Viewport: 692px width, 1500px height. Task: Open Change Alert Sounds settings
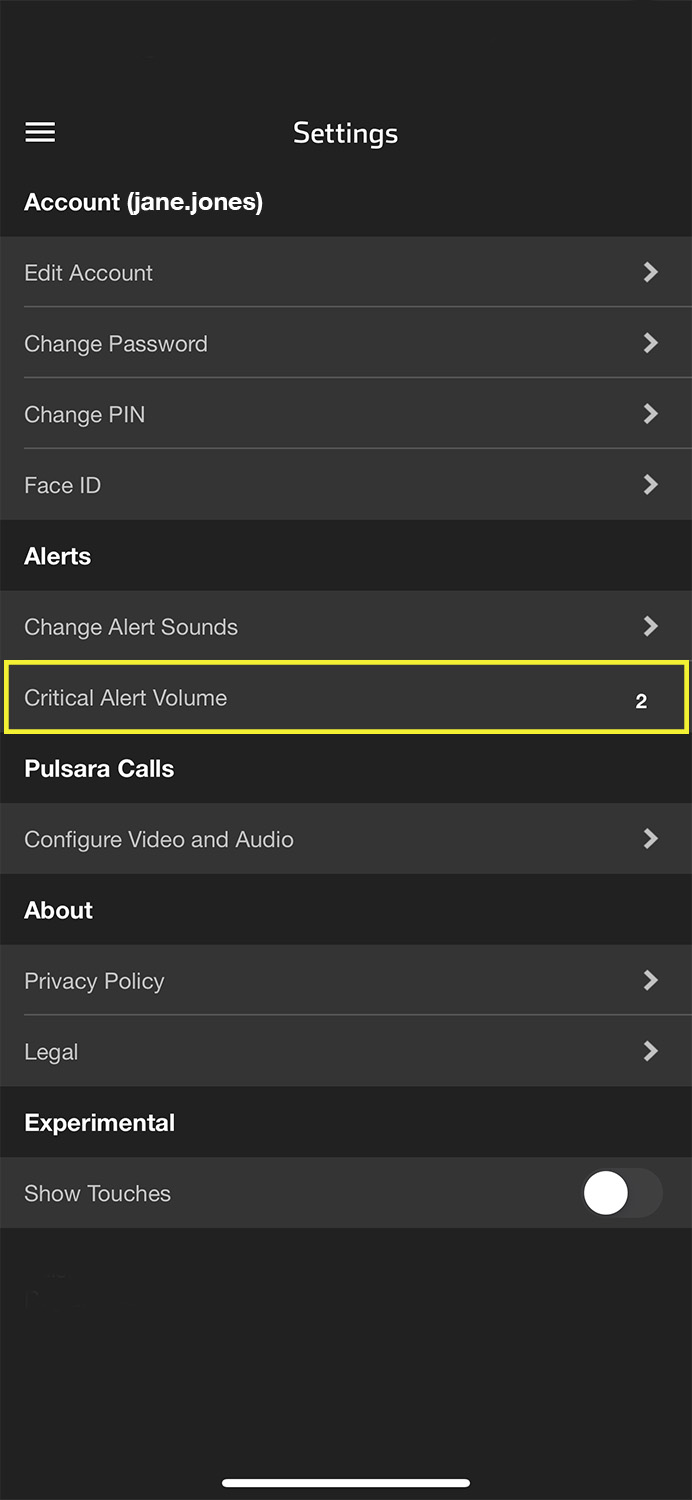coord(346,626)
